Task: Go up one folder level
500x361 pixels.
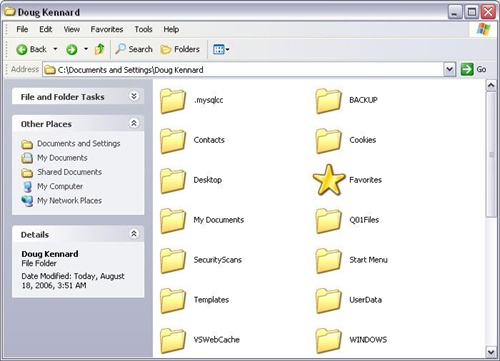Action: point(100,49)
